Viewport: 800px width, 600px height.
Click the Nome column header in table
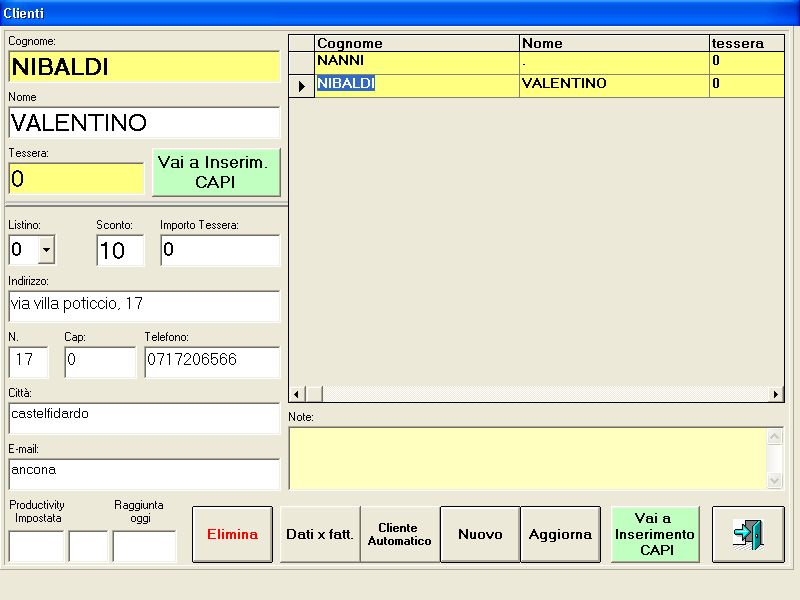click(x=614, y=43)
